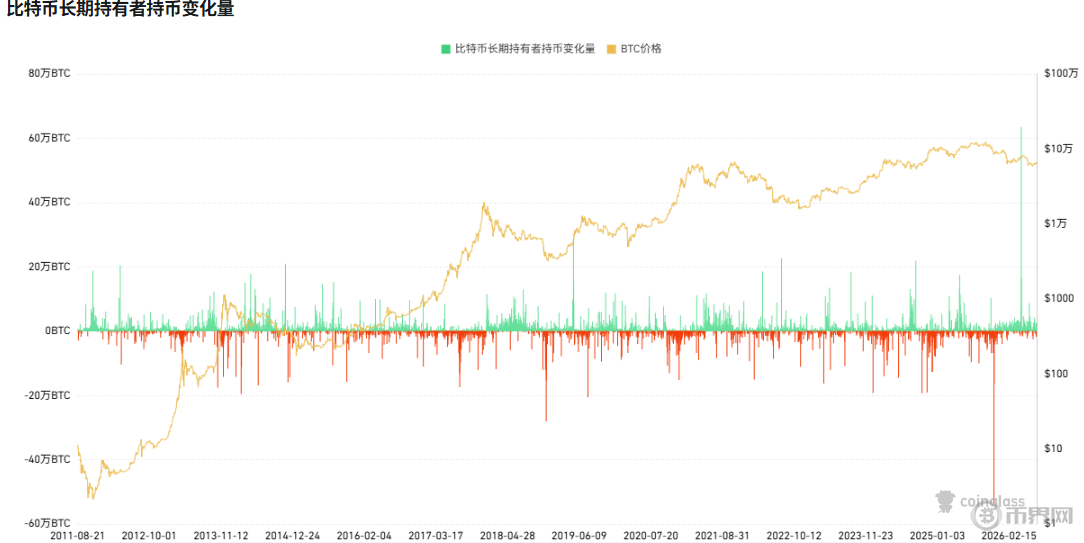
Task: Hide the 比特币长期持有者持币变化量 series label
Action: click(x=525, y=49)
